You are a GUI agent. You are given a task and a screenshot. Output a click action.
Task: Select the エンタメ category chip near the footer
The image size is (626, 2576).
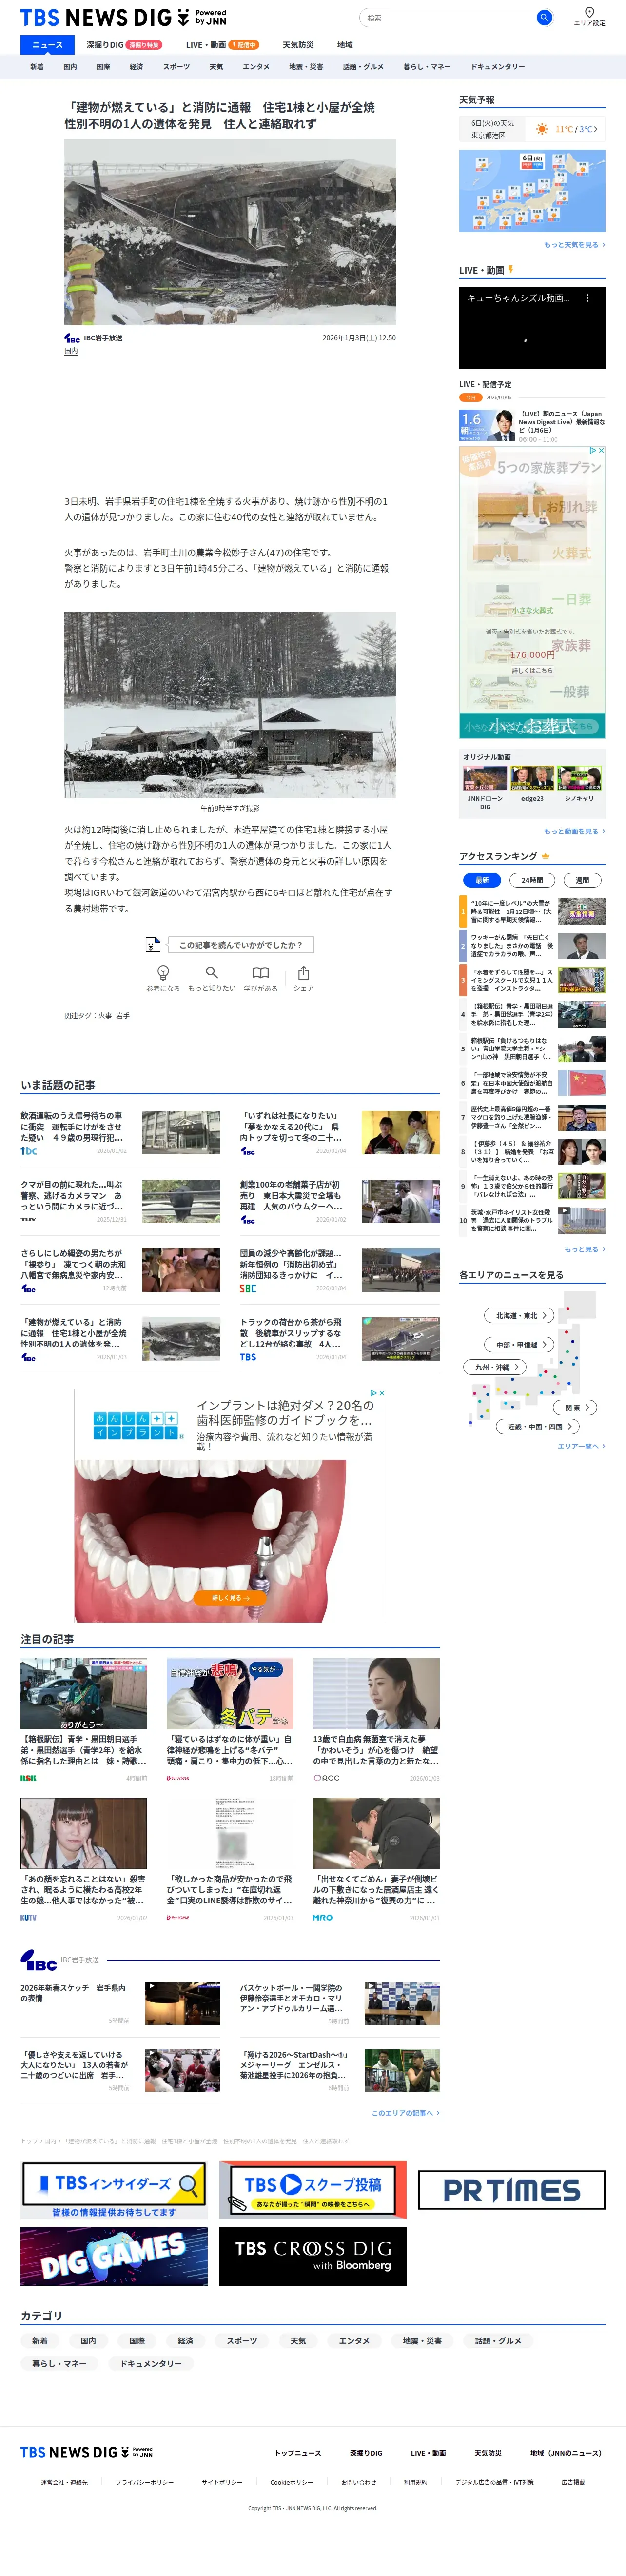click(354, 2341)
